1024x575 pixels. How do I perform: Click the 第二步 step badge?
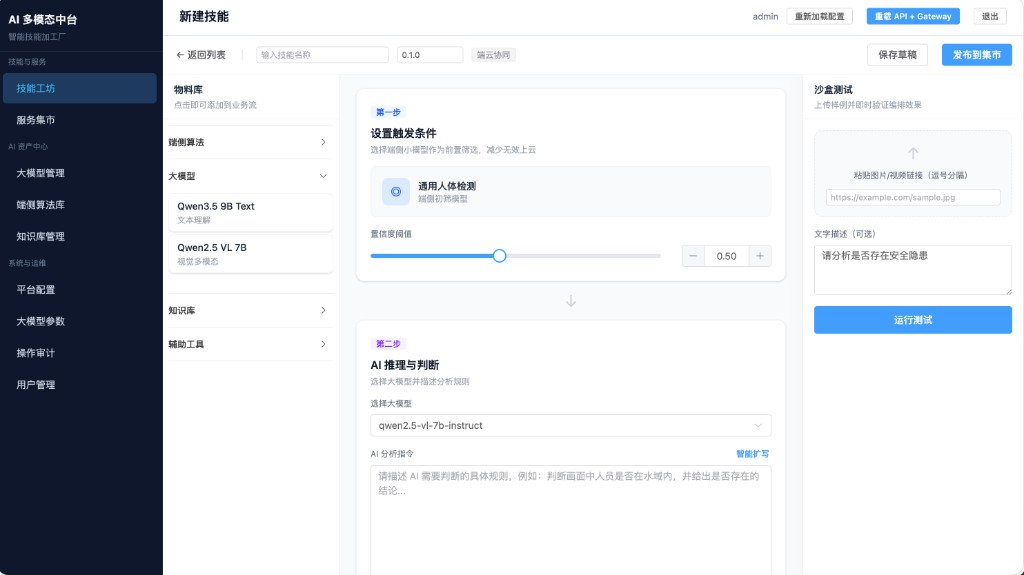point(388,344)
